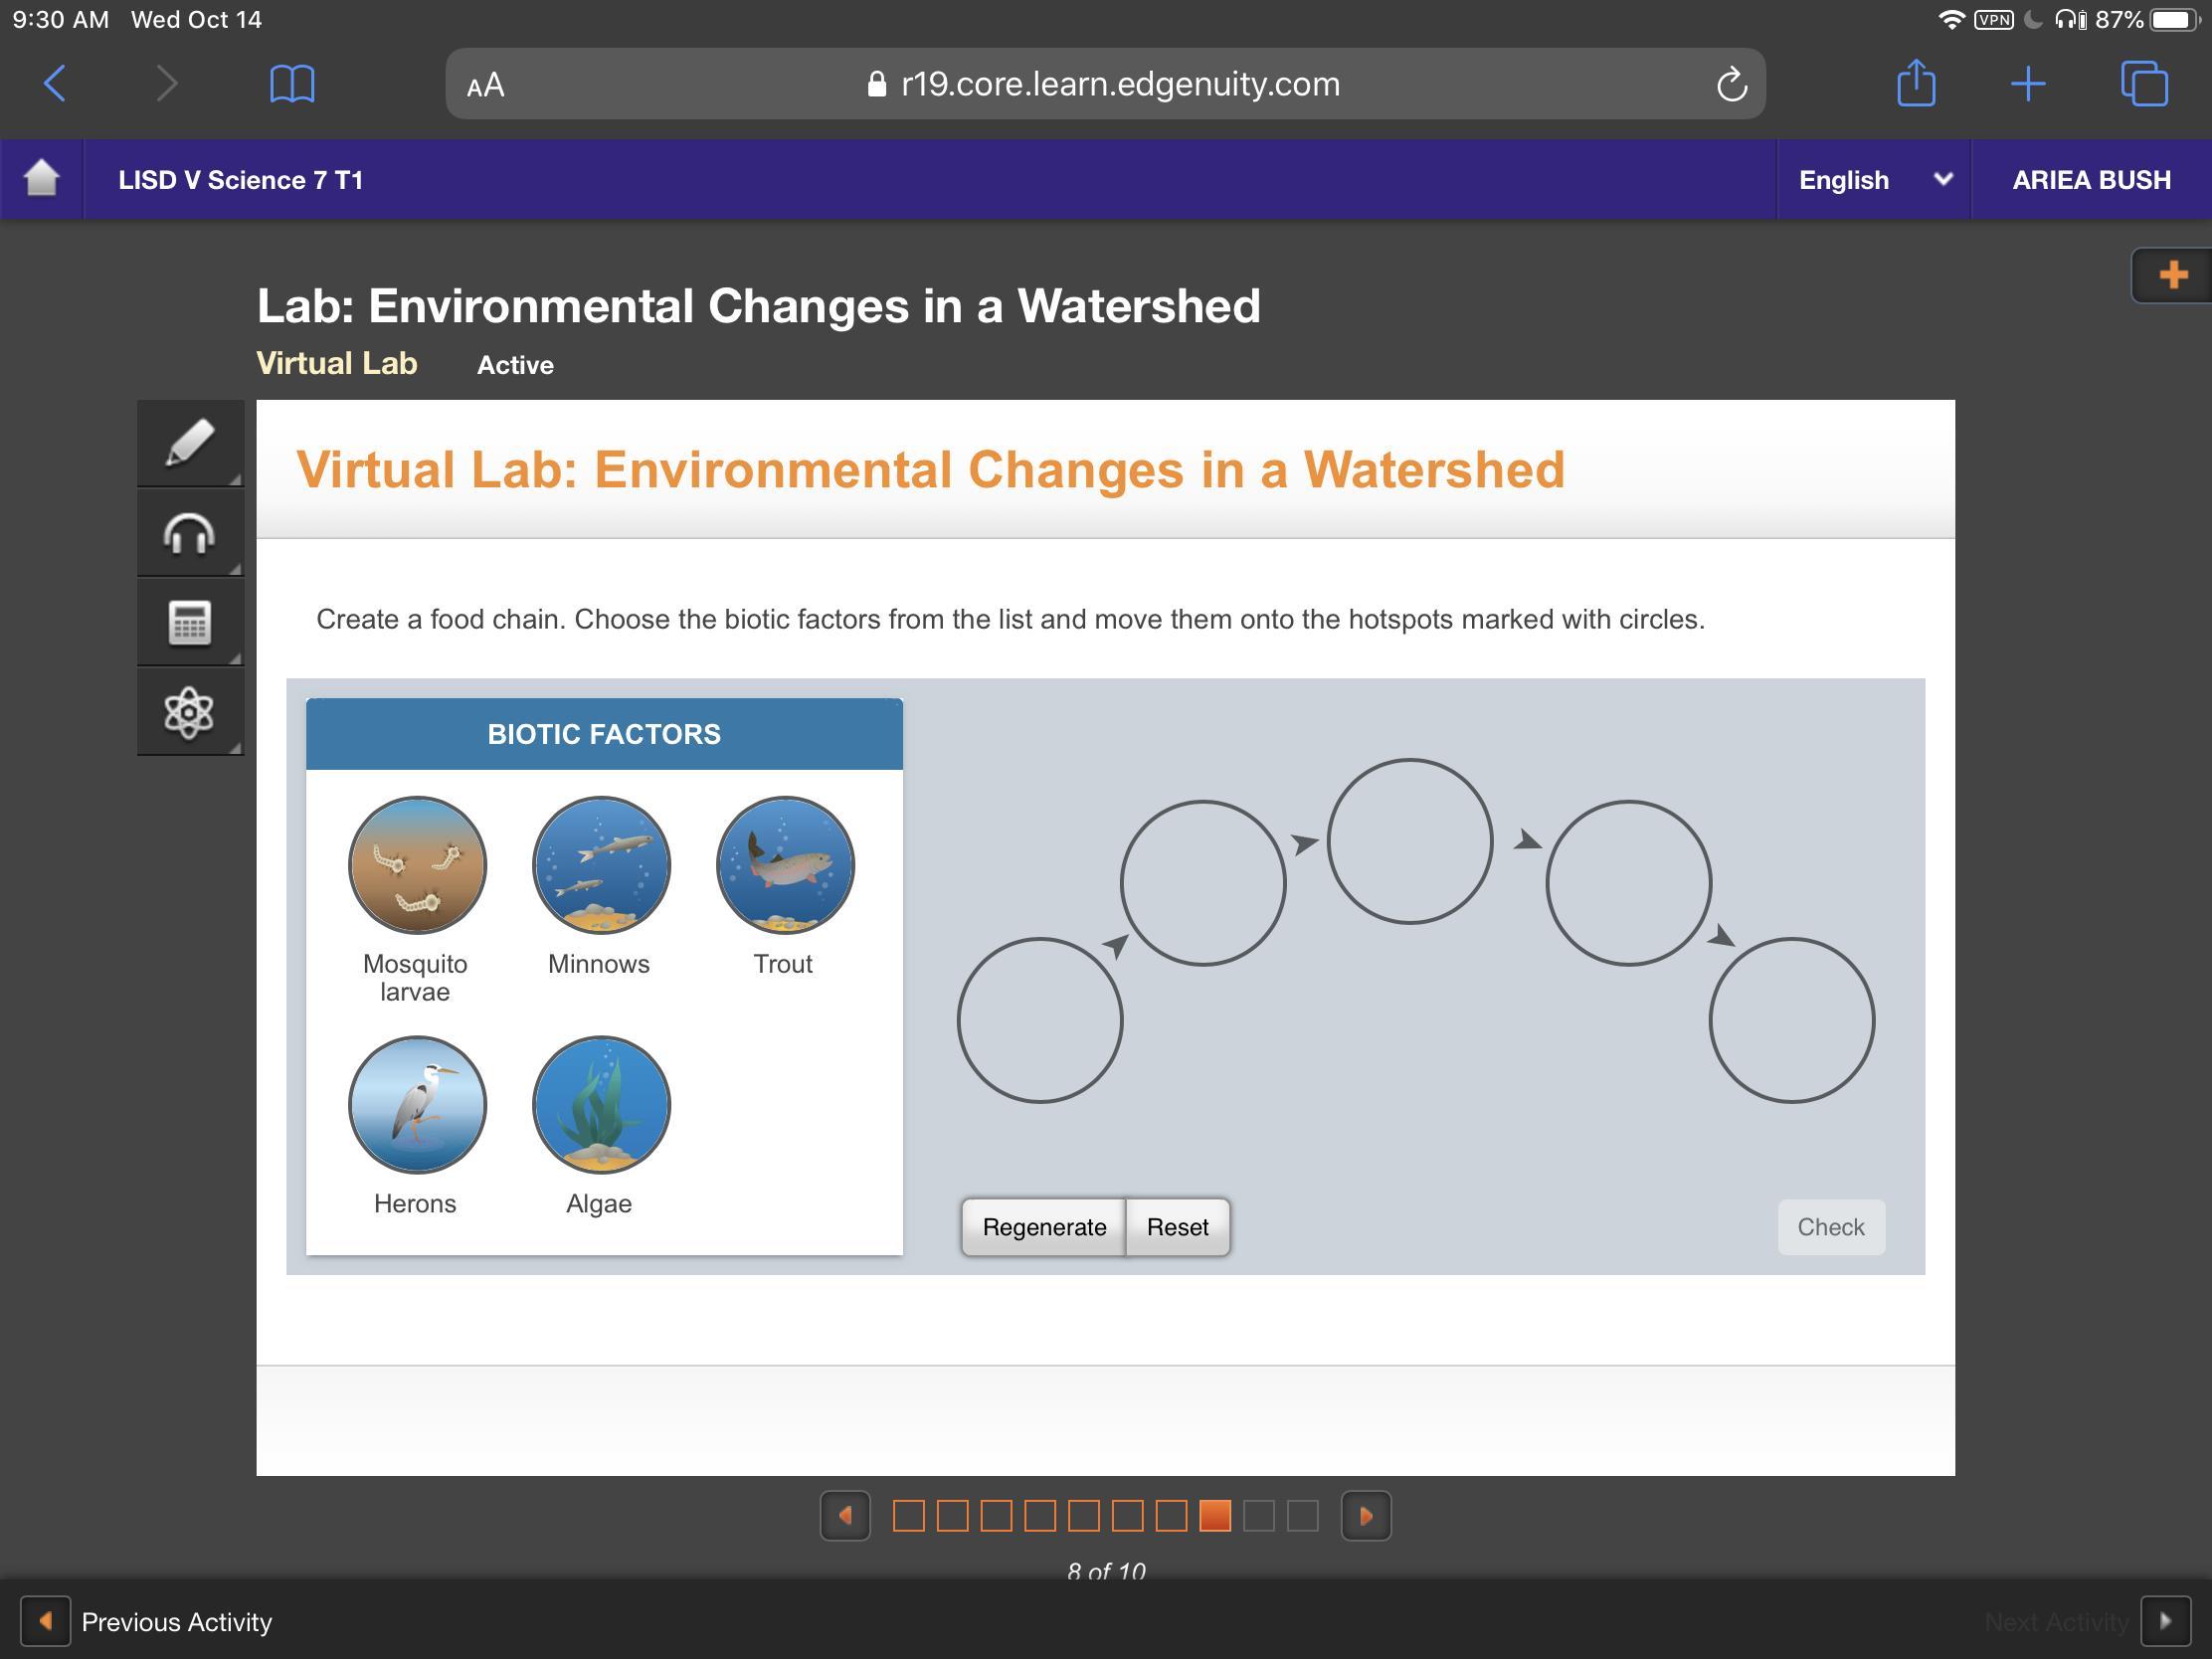Screen dimensions: 2212x1659
Task: Go to next page arrow in pager
Action: click(x=1365, y=1516)
